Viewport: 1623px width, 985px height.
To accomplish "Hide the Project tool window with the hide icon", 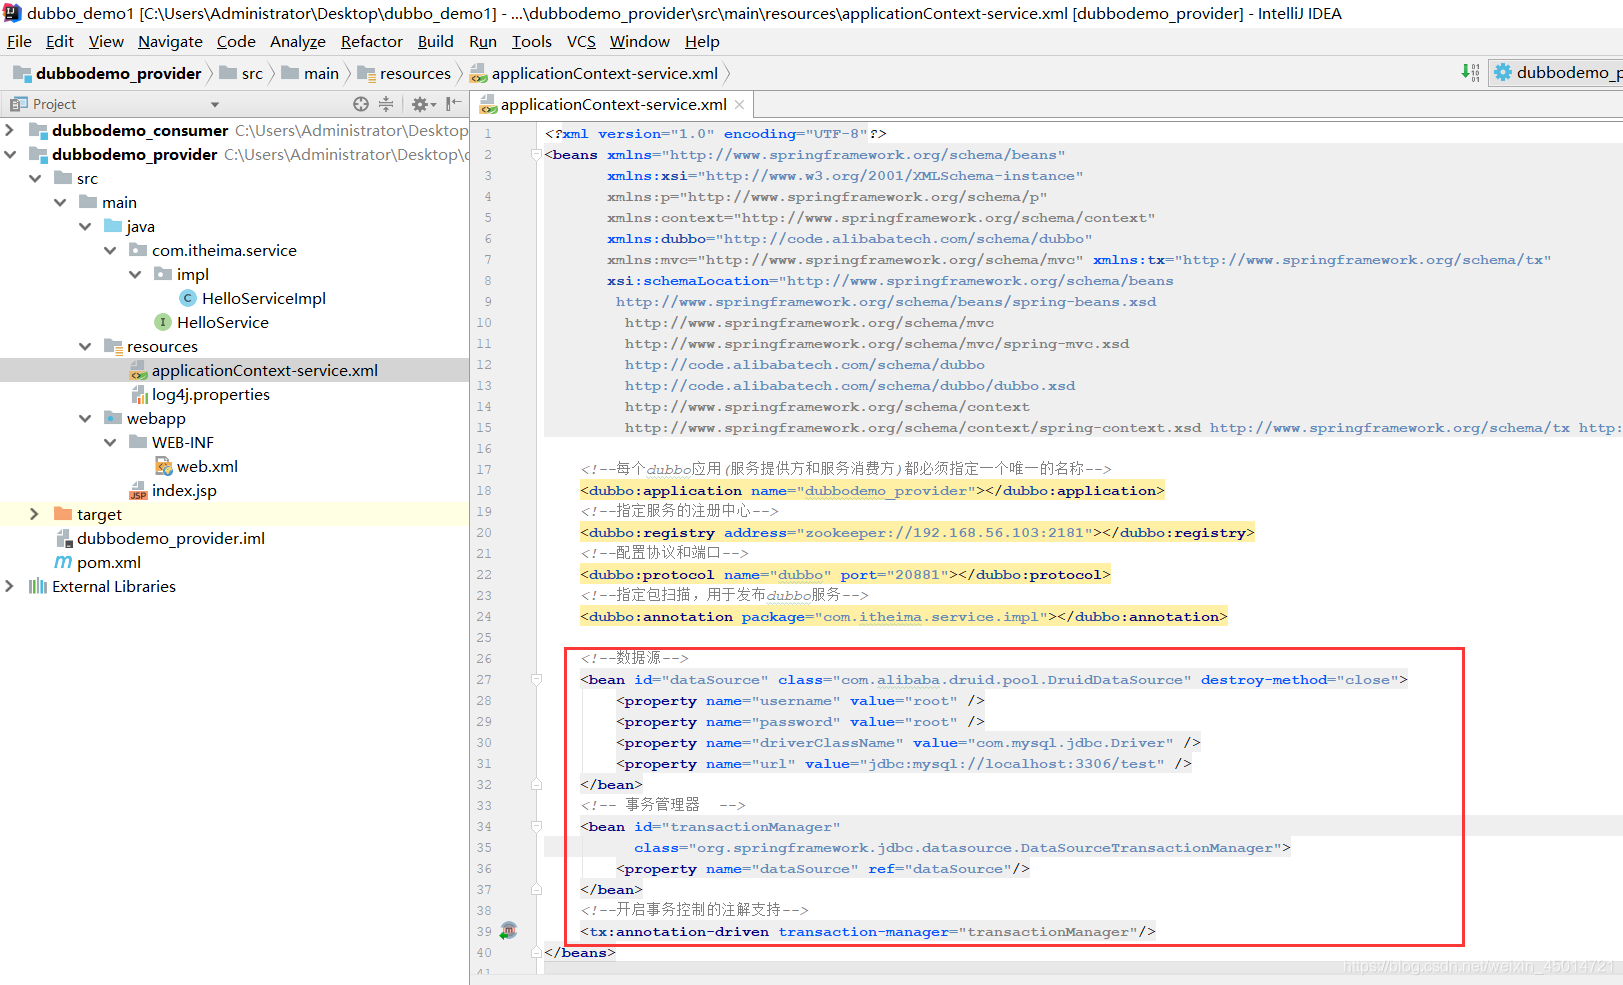I will tap(453, 104).
